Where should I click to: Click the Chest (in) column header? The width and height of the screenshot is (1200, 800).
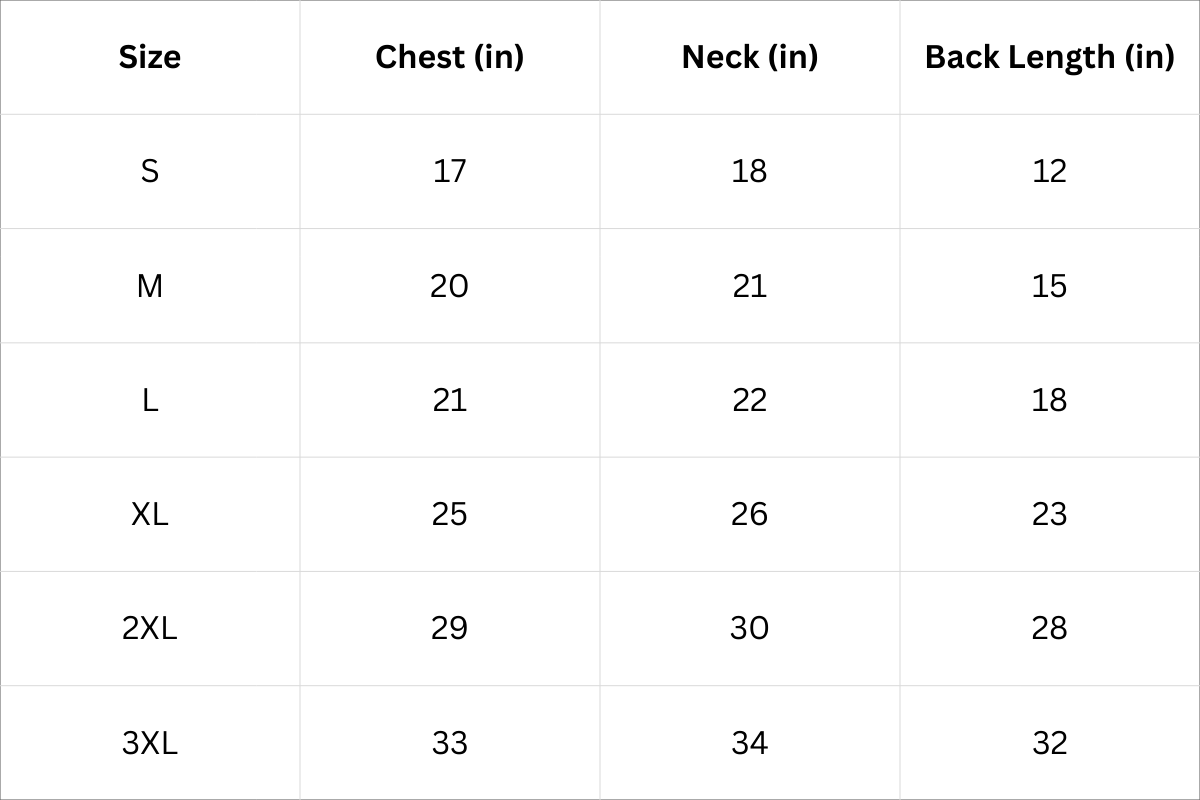pyautogui.click(x=449, y=57)
